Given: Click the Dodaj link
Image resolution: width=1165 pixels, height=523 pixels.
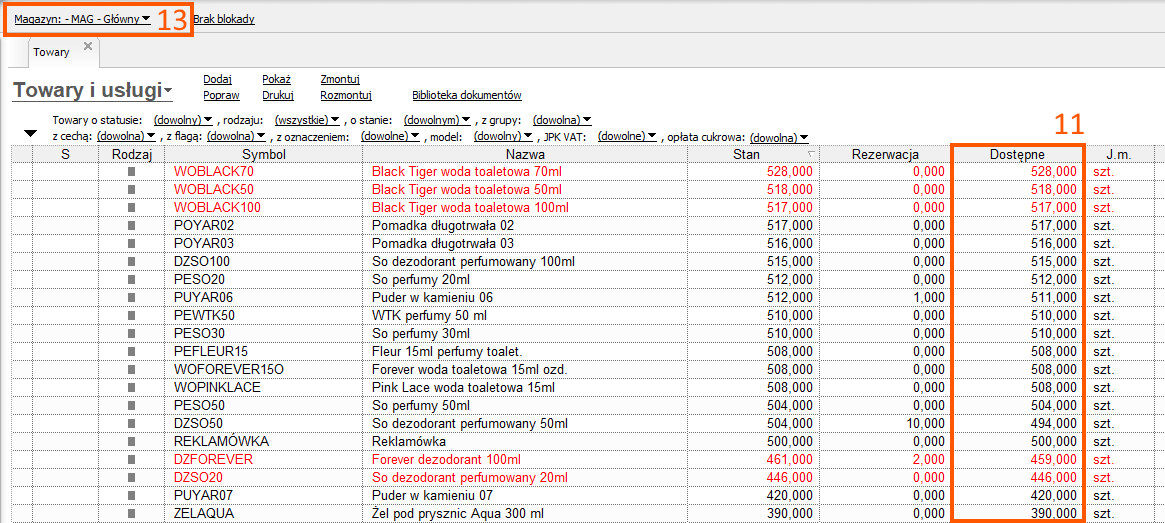Looking at the screenshot, I should pos(217,79).
